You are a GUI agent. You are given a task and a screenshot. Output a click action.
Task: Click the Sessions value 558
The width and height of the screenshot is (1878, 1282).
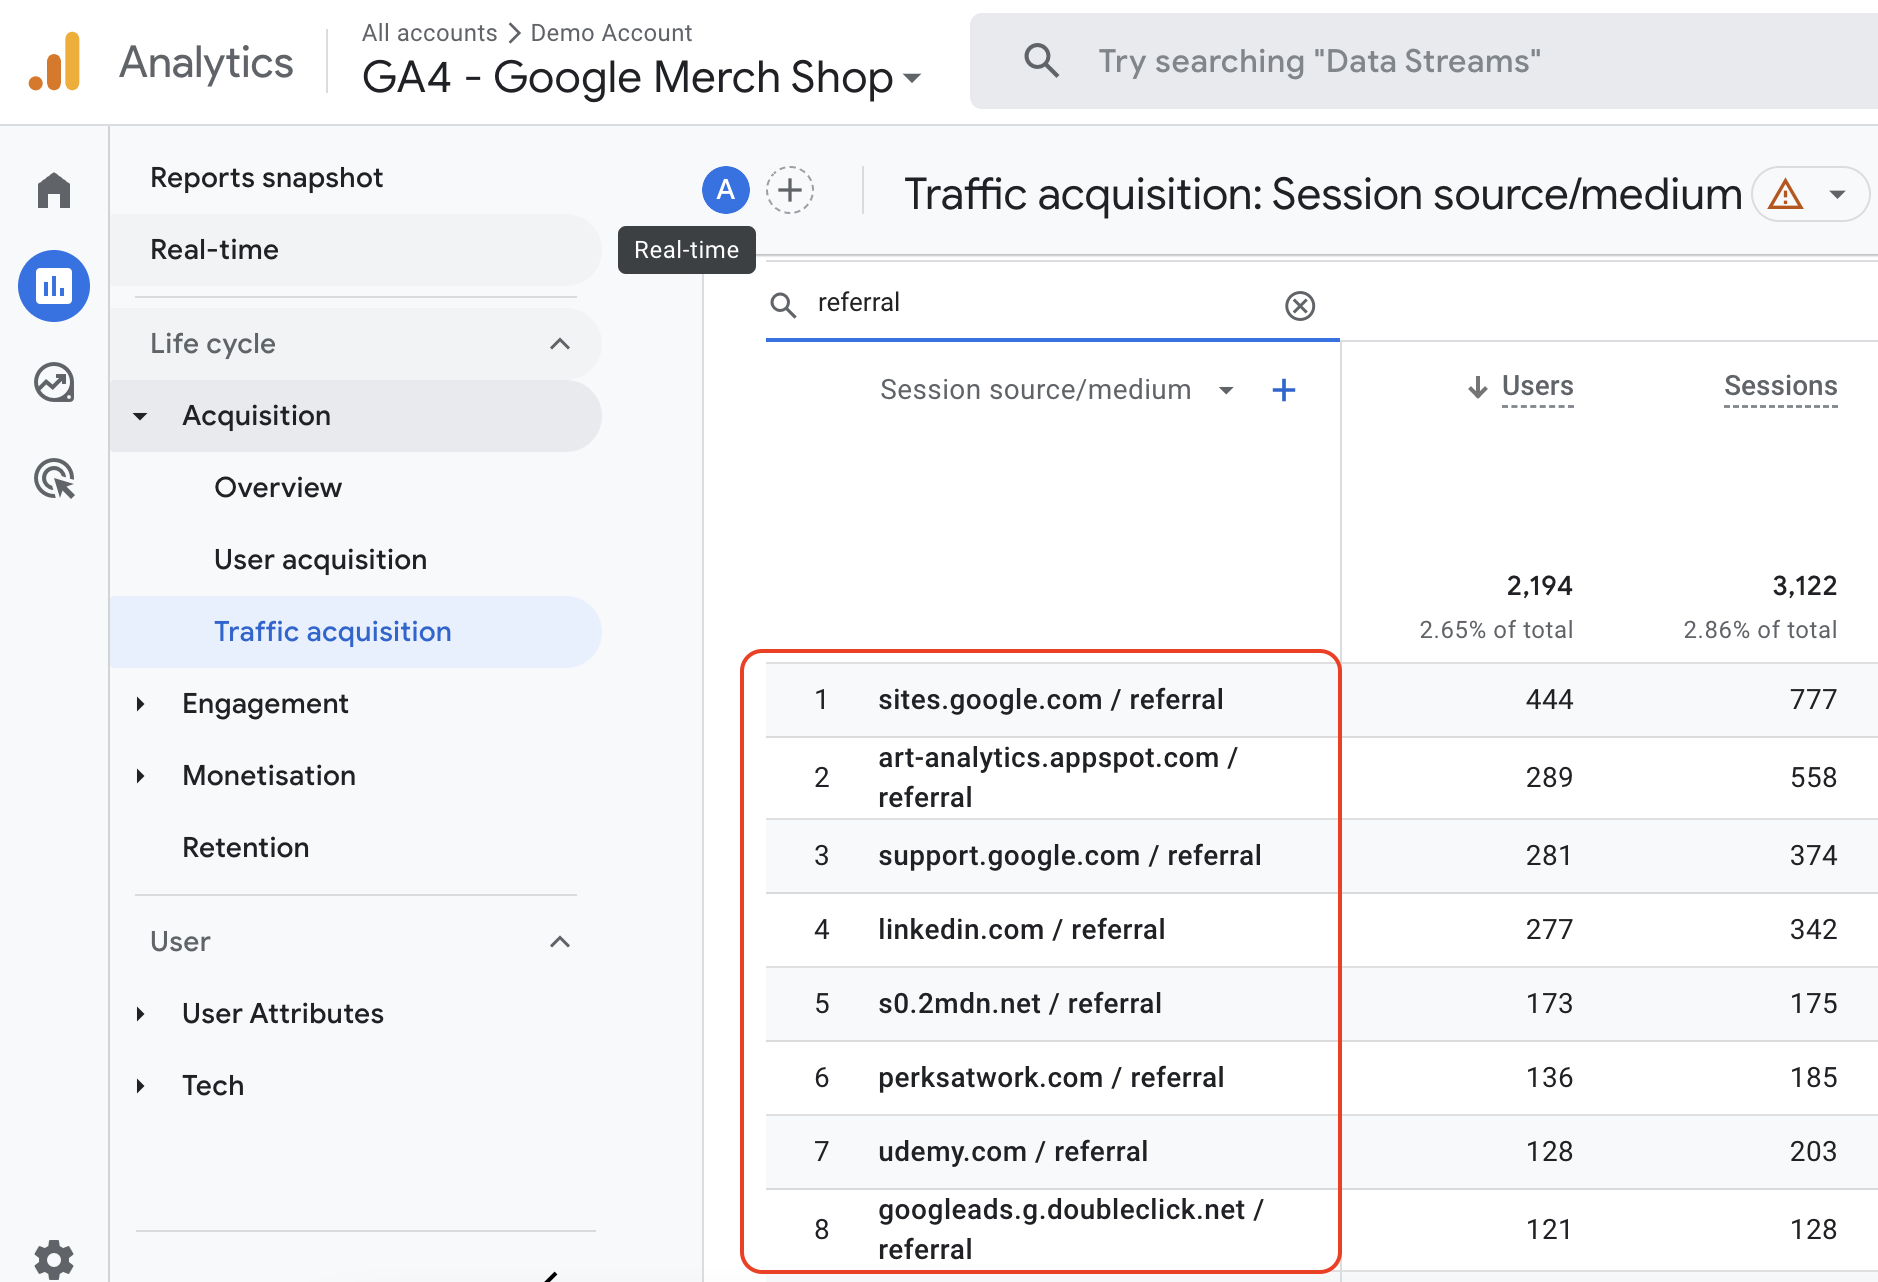(1813, 778)
